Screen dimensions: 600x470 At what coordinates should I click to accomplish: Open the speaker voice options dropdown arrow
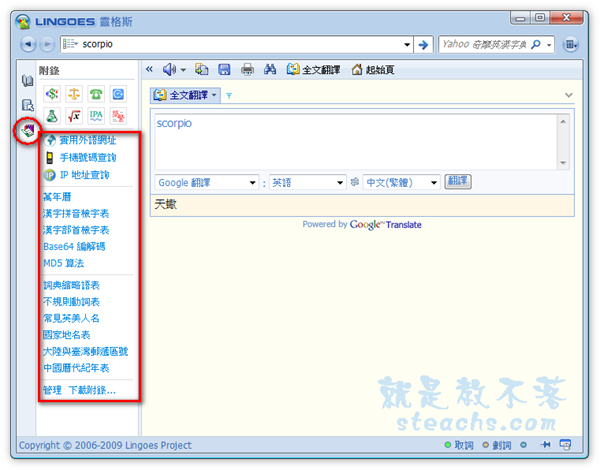tap(183, 70)
